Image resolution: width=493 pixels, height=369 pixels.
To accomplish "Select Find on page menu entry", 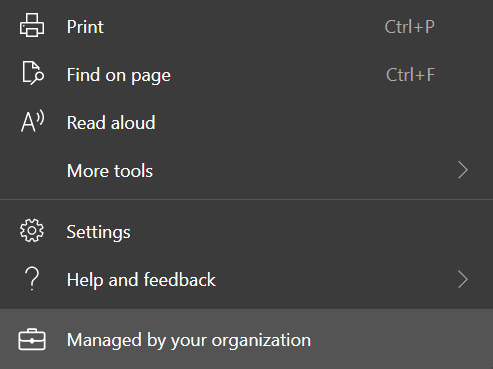I will (246, 74).
